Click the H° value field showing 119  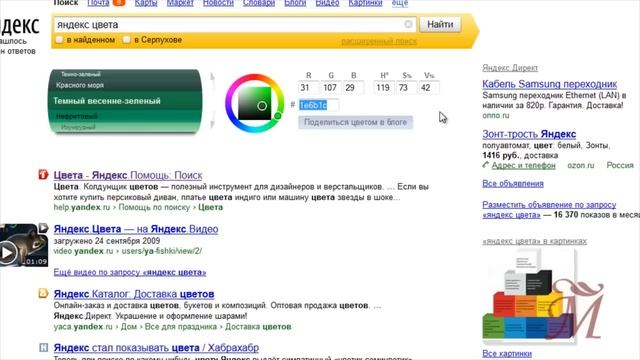(383, 88)
